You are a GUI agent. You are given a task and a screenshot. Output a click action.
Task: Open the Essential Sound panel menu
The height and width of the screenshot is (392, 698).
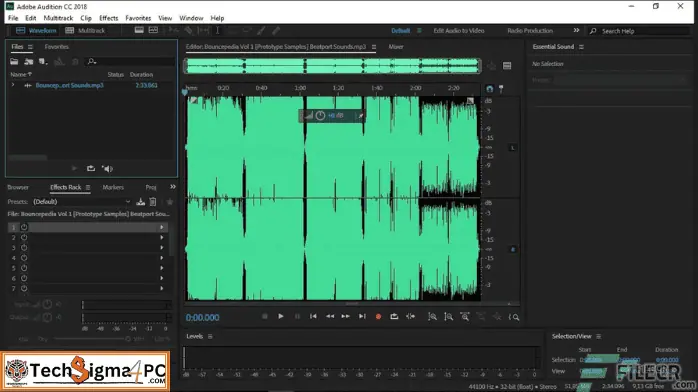(x=581, y=47)
